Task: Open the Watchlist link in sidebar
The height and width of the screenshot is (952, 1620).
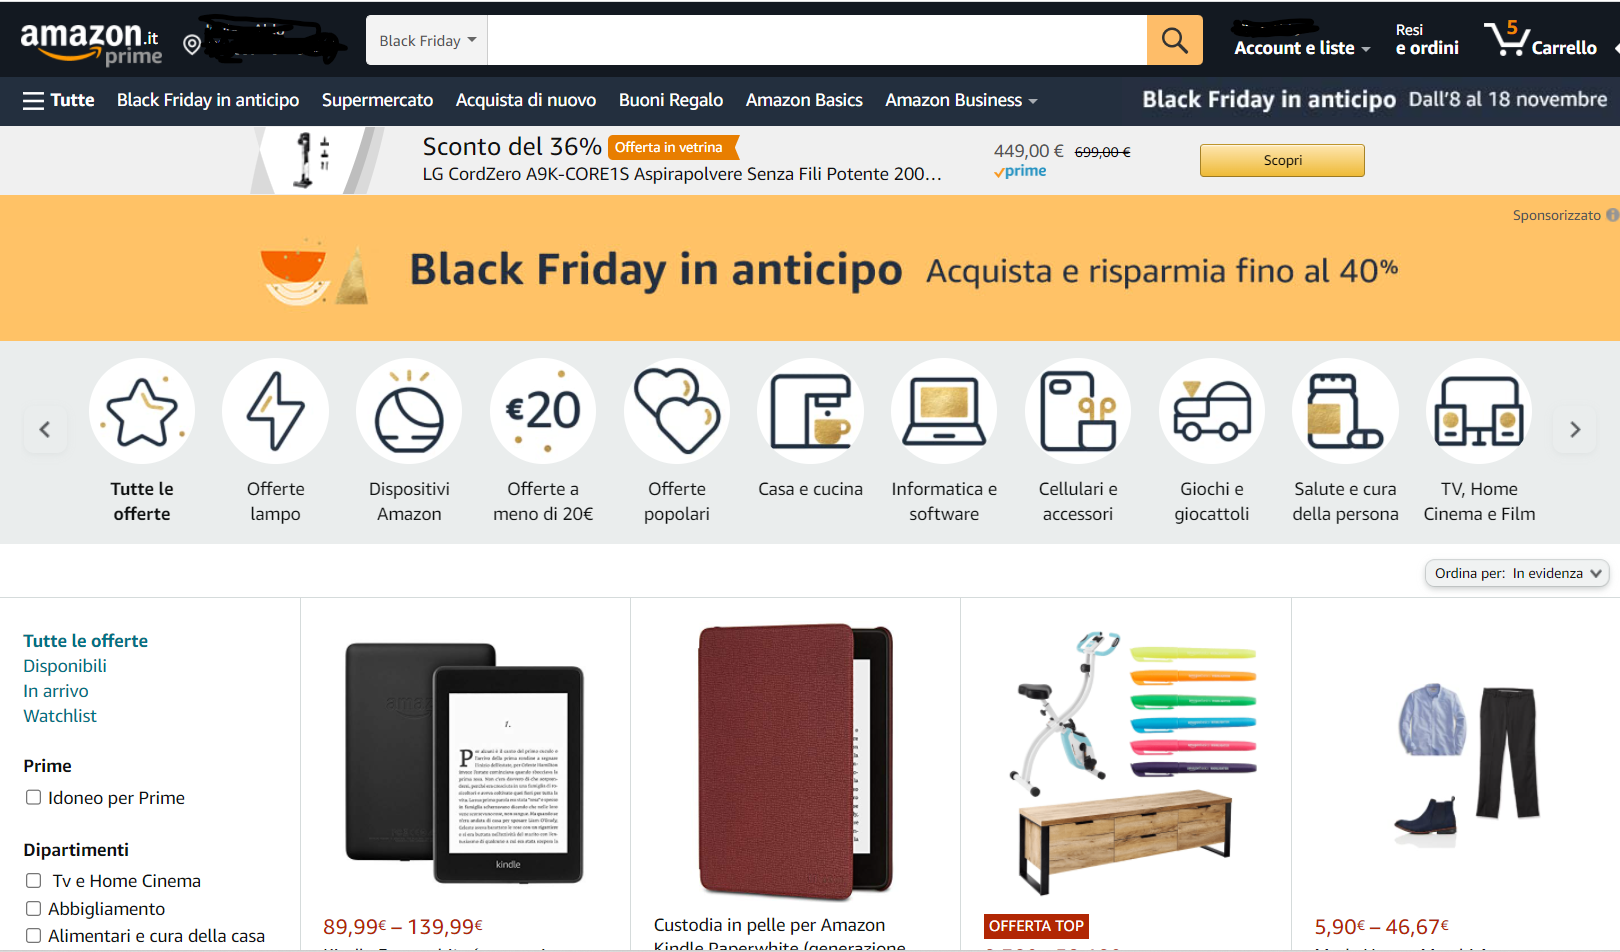Action: [x=60, y=716]
